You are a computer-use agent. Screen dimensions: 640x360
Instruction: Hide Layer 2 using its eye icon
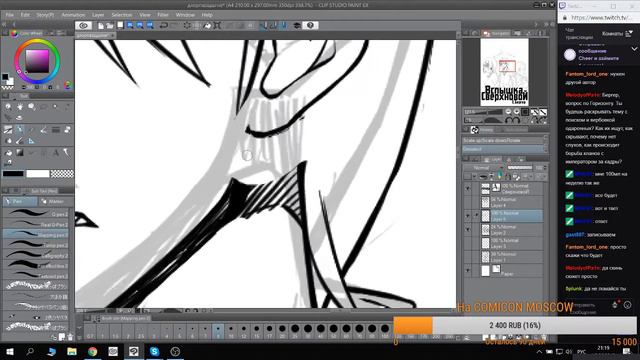468,230
